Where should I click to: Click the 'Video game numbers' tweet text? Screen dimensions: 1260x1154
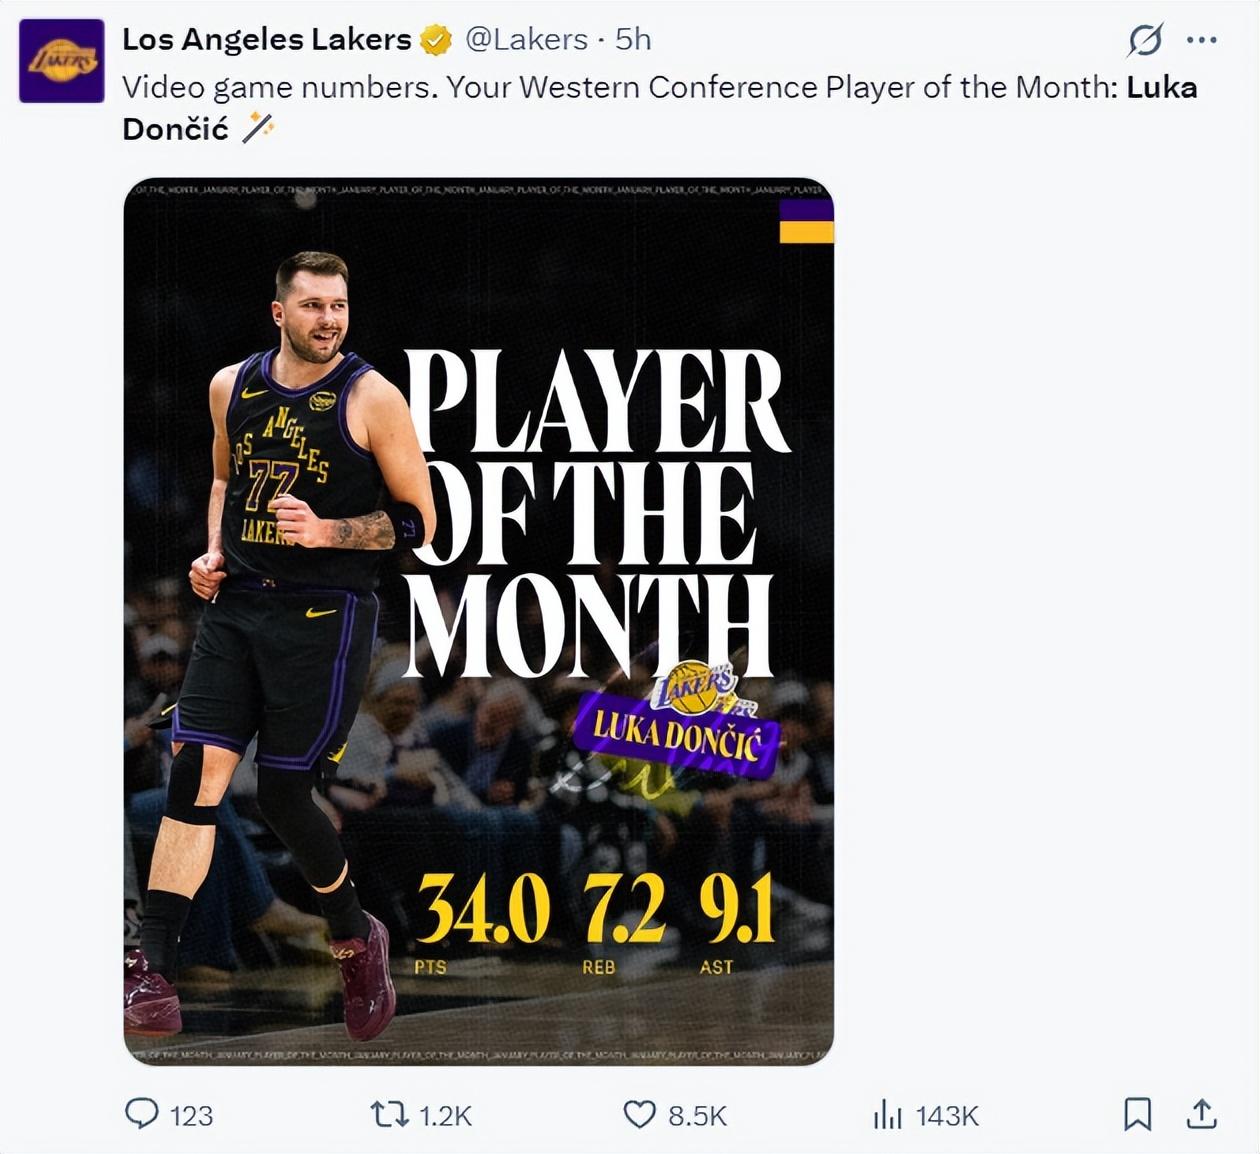[500, 88]
